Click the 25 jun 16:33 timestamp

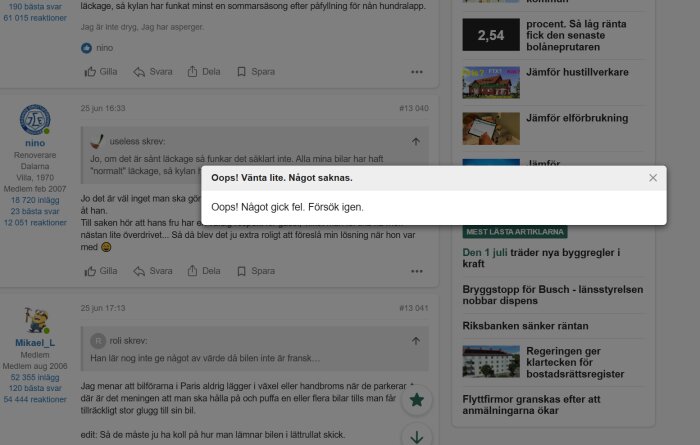(103, 108)
